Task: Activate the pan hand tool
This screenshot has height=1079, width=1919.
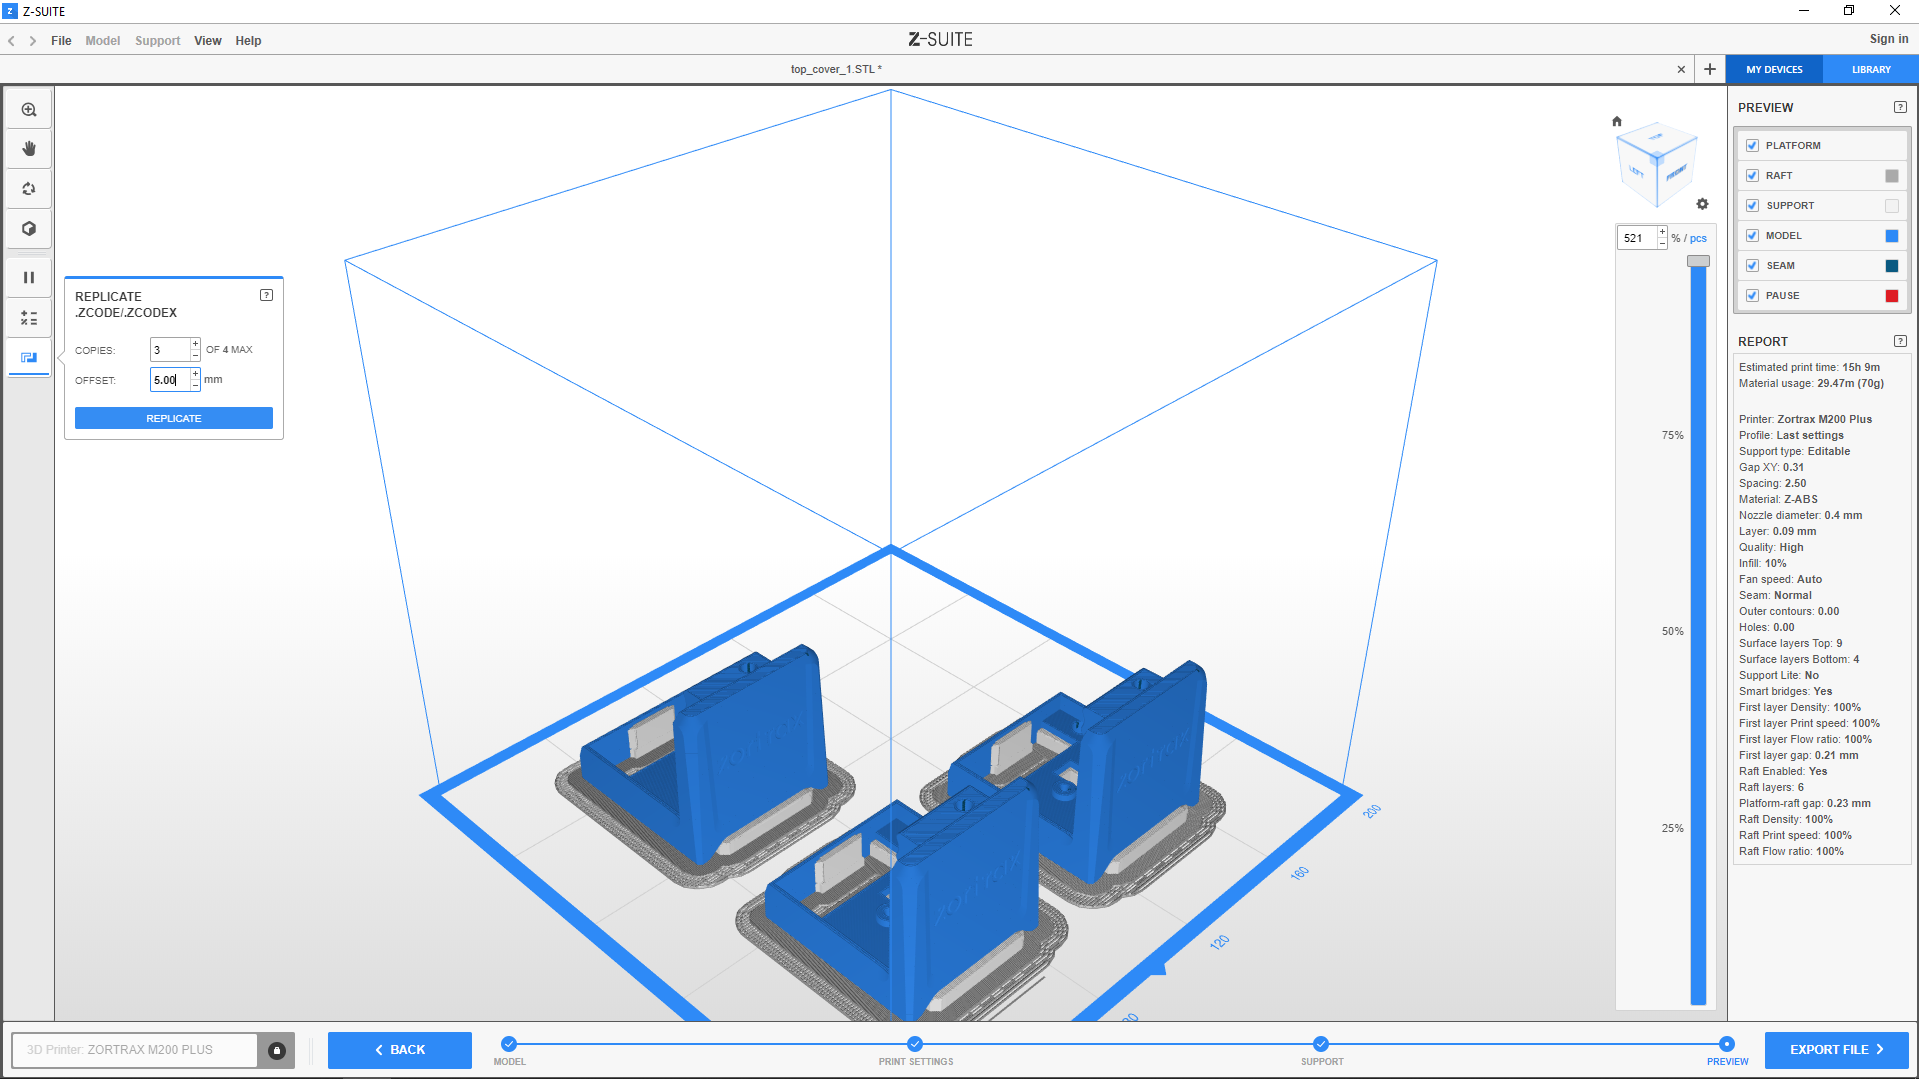Action: pyautogui.click(x=29, y=149)
